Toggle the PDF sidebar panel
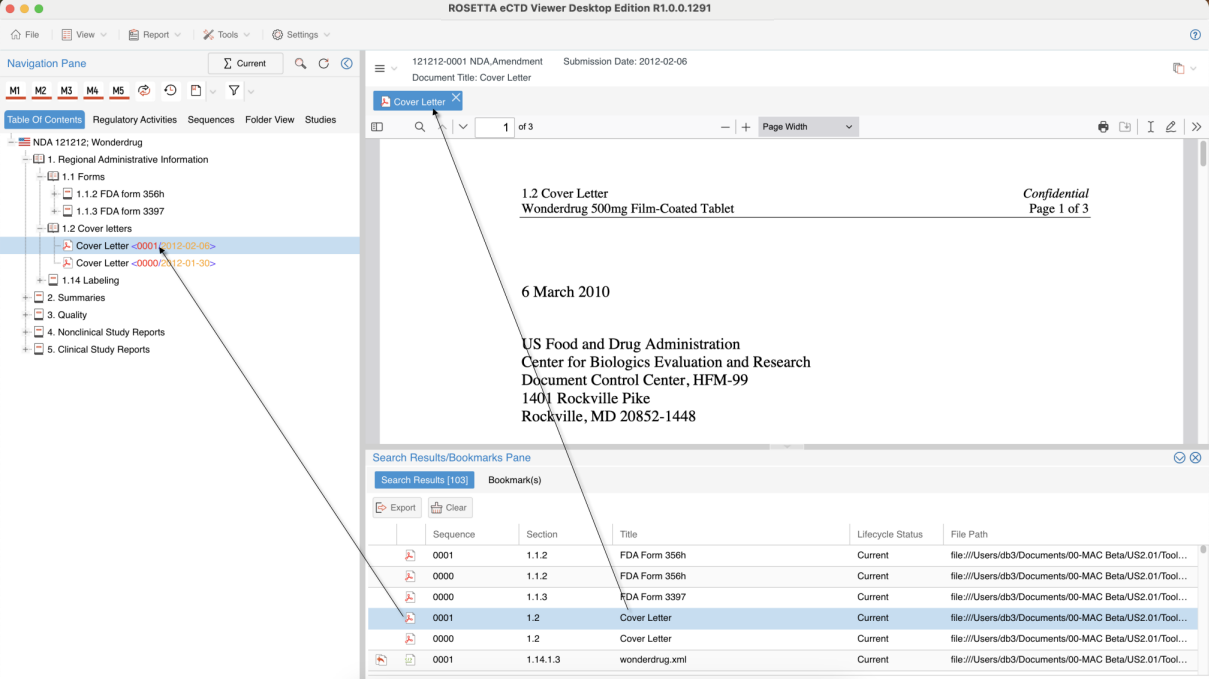The image size is (1209, 679). [x=377, y=127]
